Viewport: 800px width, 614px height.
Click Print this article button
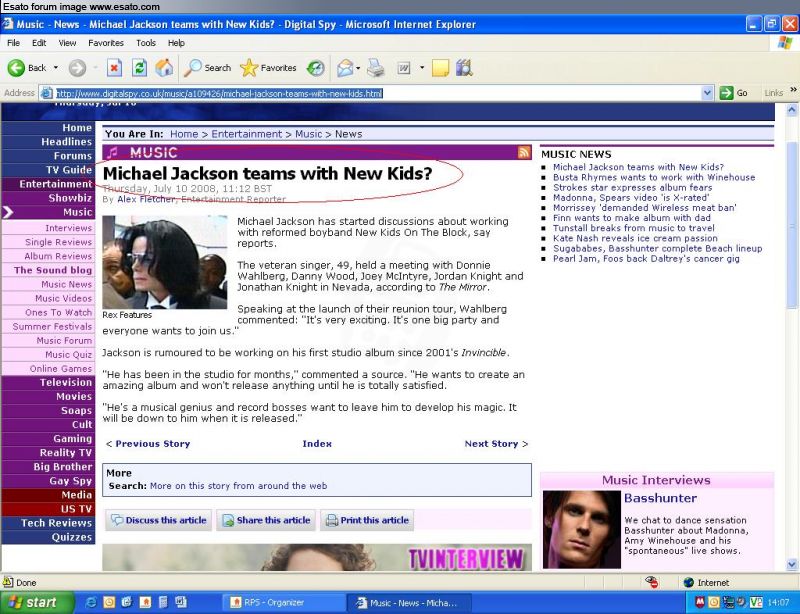(x=367, y=520)
